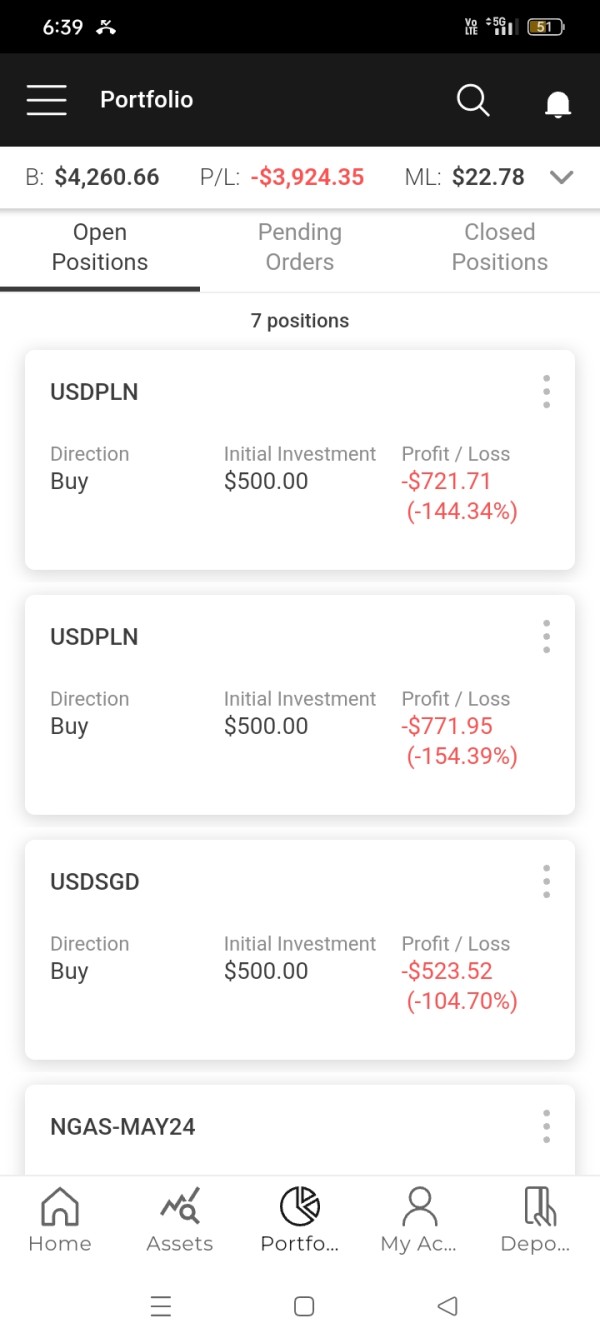Tap the USDSGD position card title
600x1343 pixels.
(x=95, y=882)
